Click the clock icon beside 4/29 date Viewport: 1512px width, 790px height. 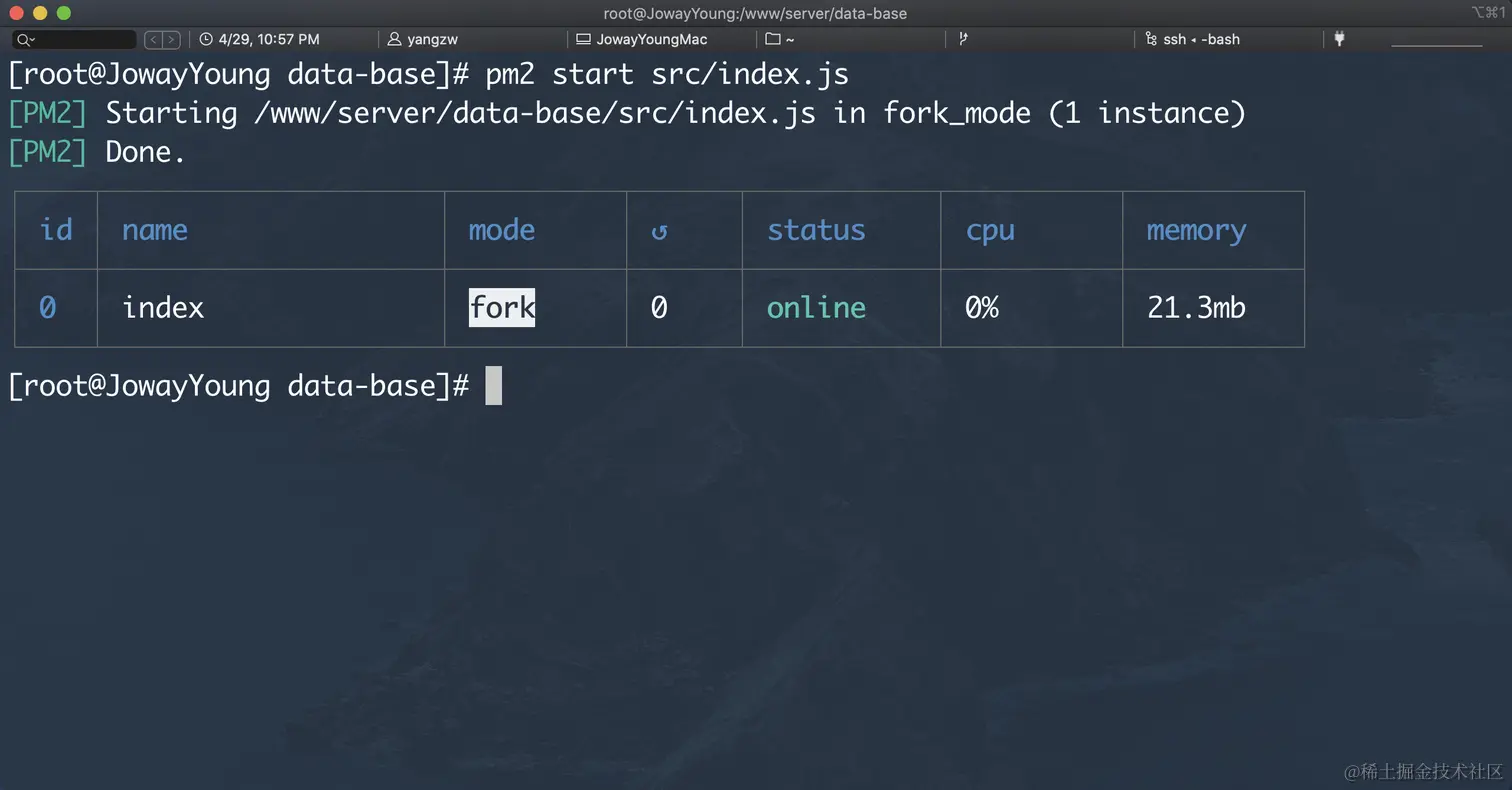pos(206,40)
